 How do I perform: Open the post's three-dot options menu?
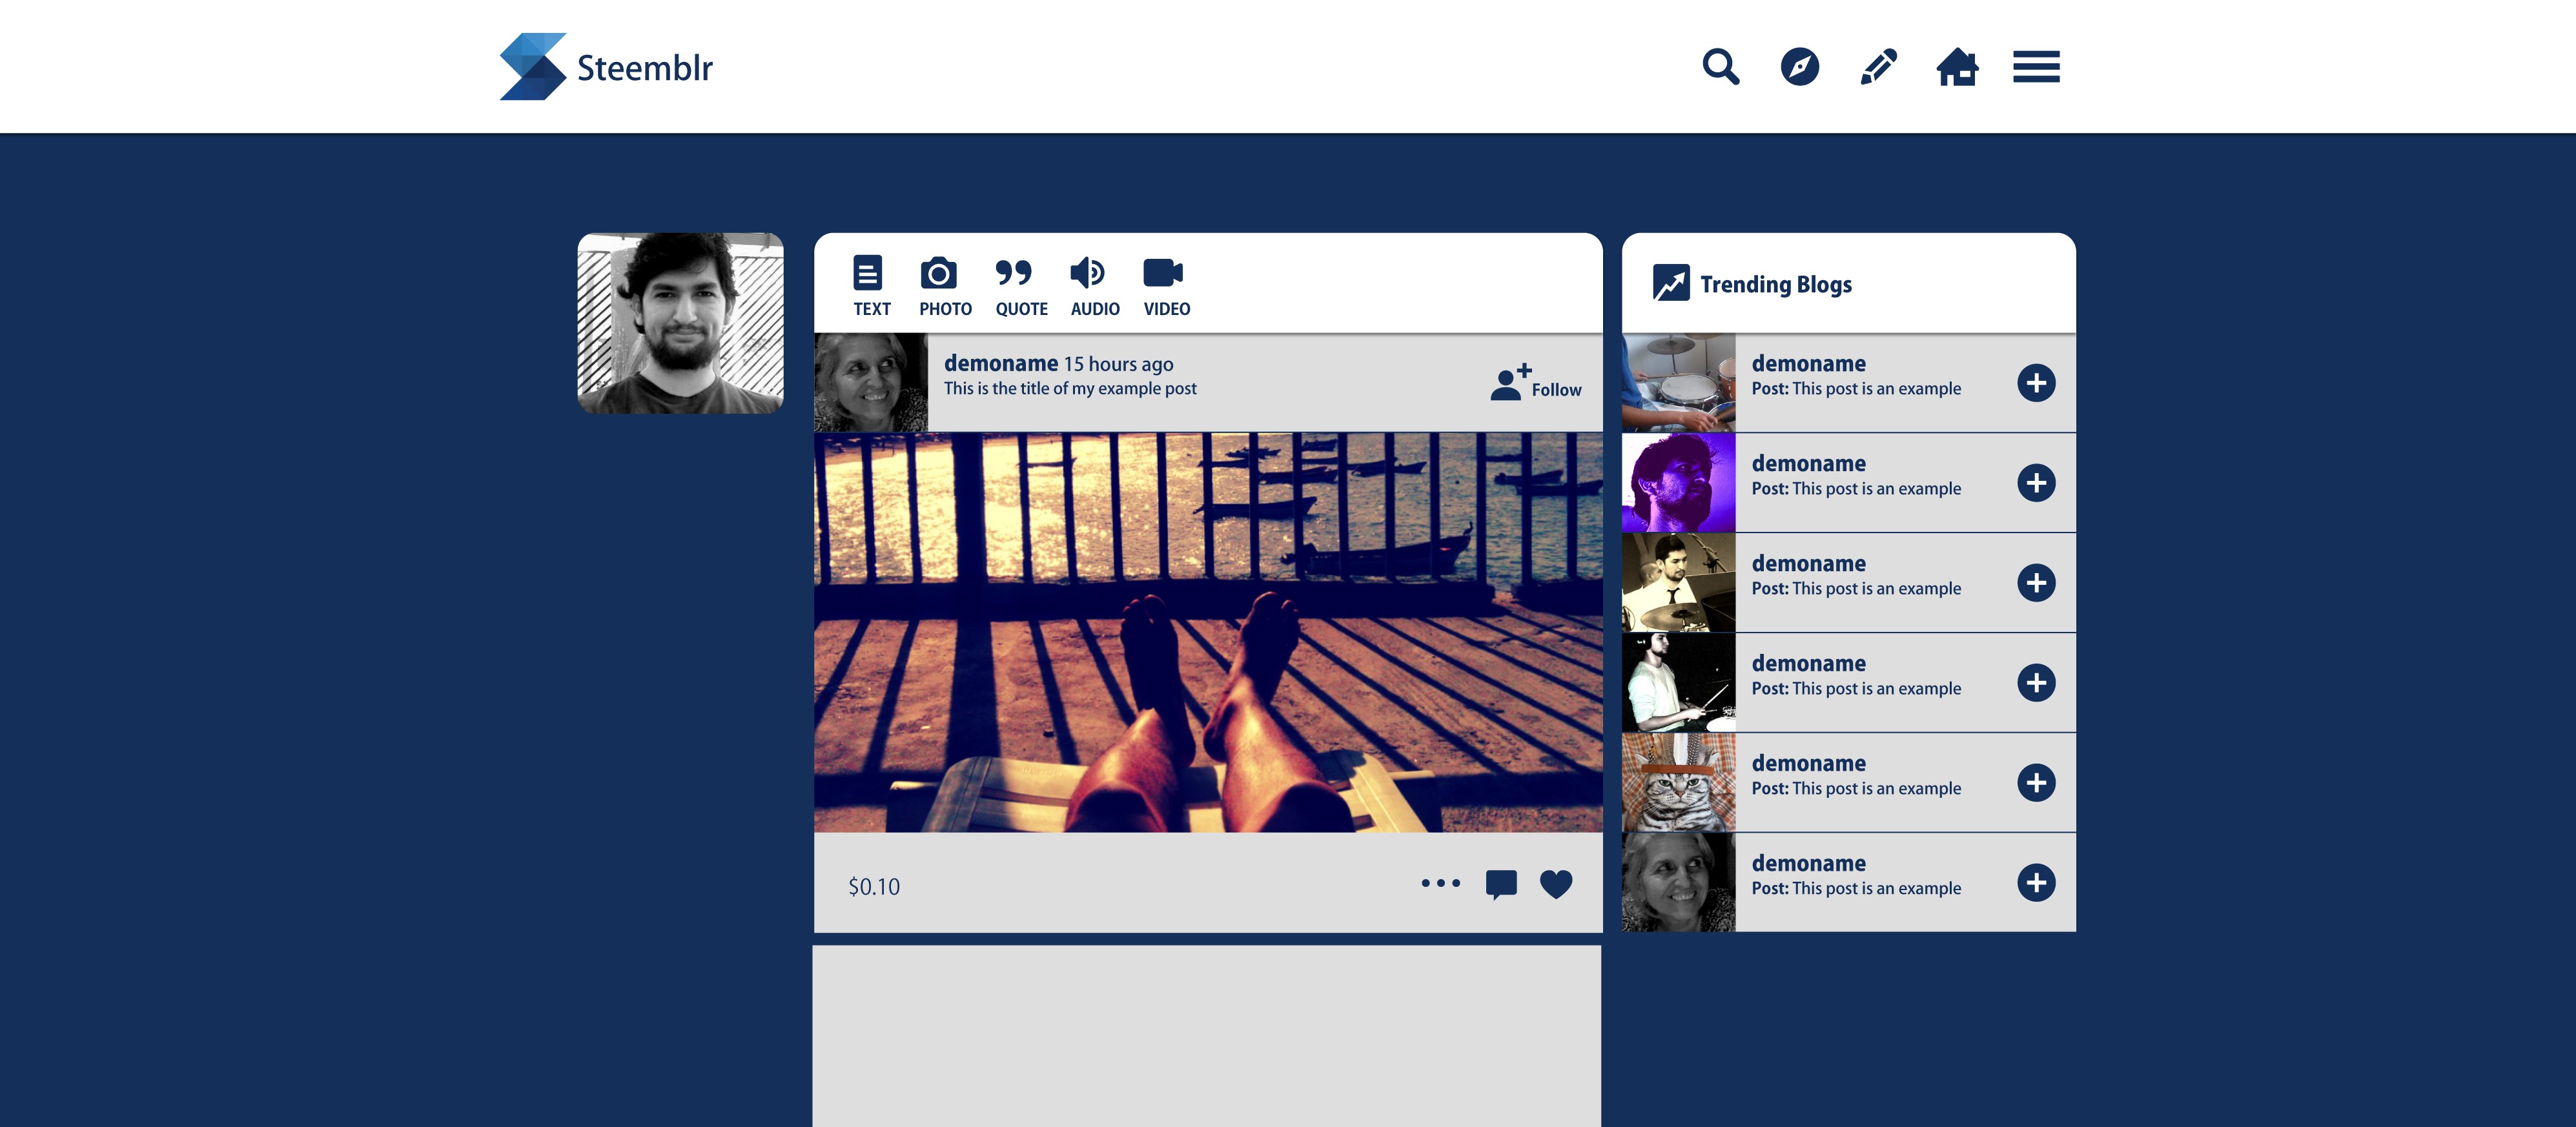tap(1440, 883)
